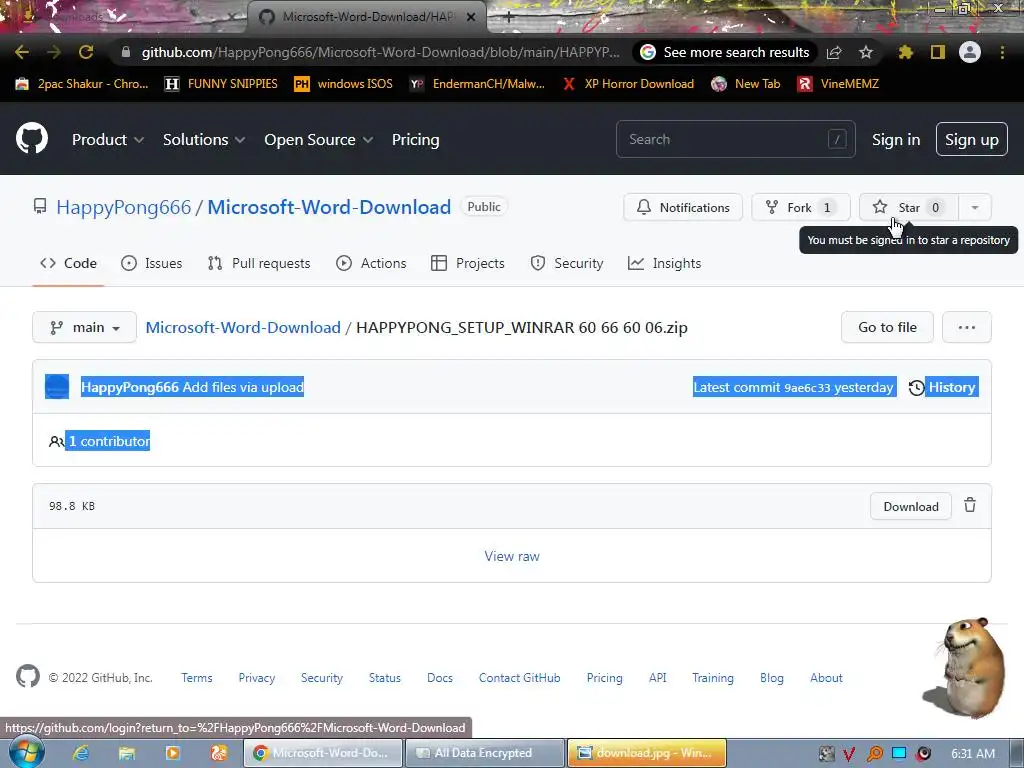This screenshot has width=1024, height=768.
Task: Focus the GitHub Search field
Action: tap(735, 139)
